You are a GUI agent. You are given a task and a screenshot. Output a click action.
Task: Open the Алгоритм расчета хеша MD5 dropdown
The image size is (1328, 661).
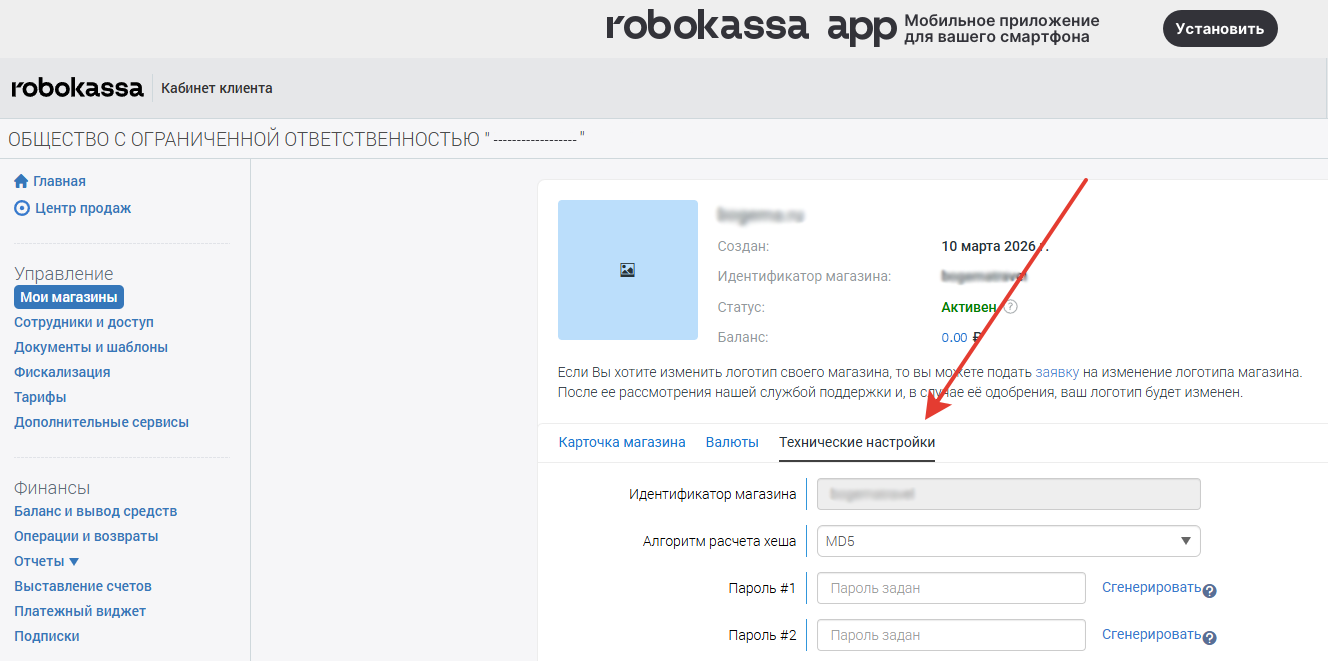click(1009, 541)
